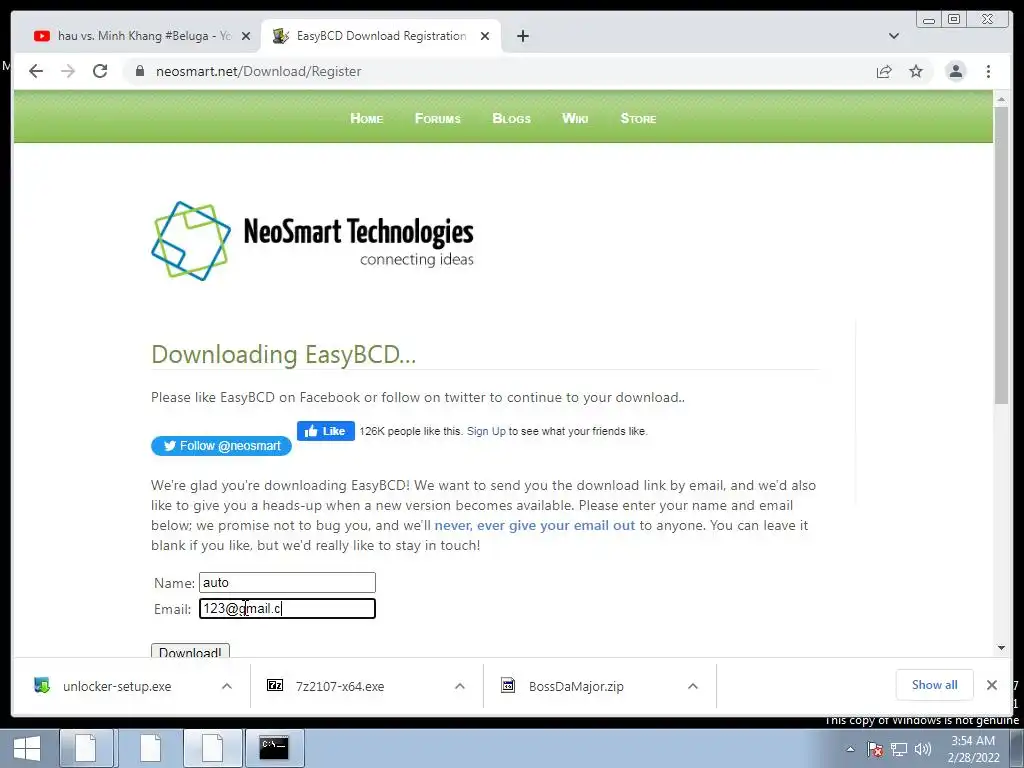Share this page icon in address bar
Image resolution: width=1024 pixels, height=768 pixels.
point(884,72)
